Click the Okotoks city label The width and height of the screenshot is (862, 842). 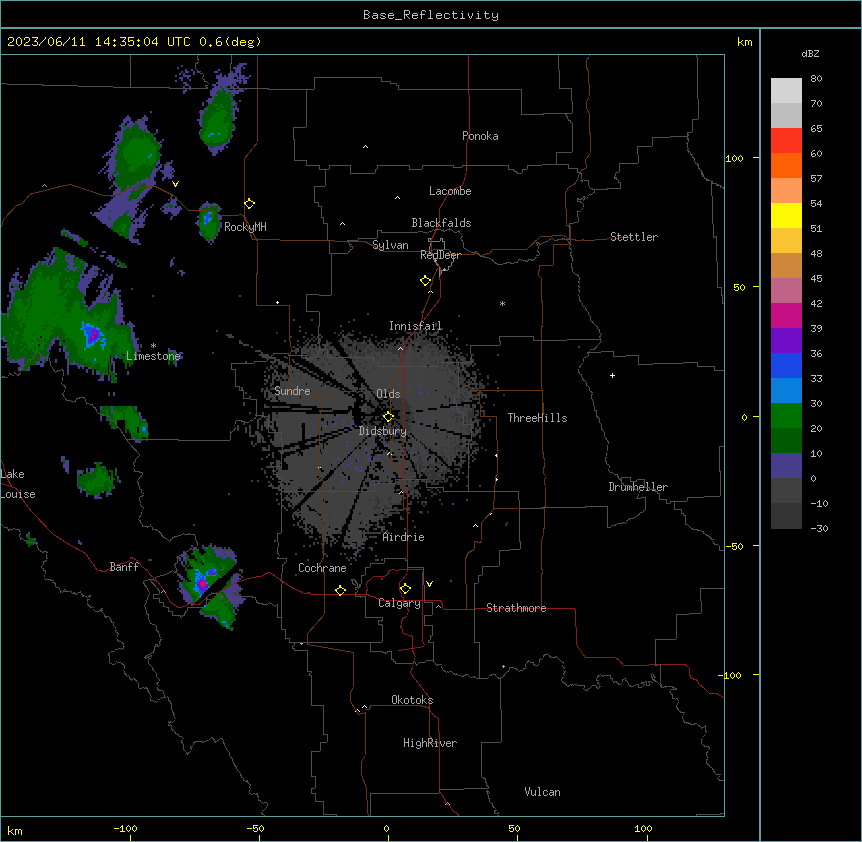tap(412, 700)
